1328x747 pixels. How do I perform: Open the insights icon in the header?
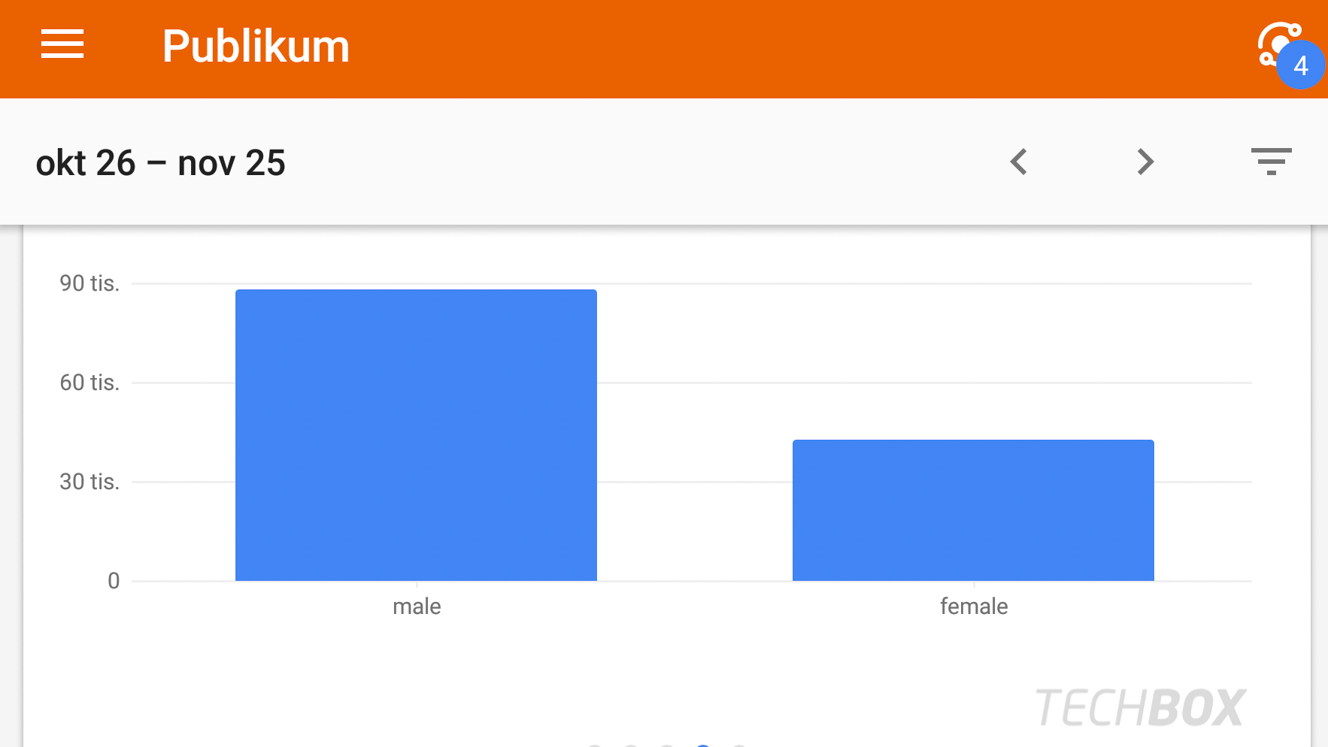1277,44
